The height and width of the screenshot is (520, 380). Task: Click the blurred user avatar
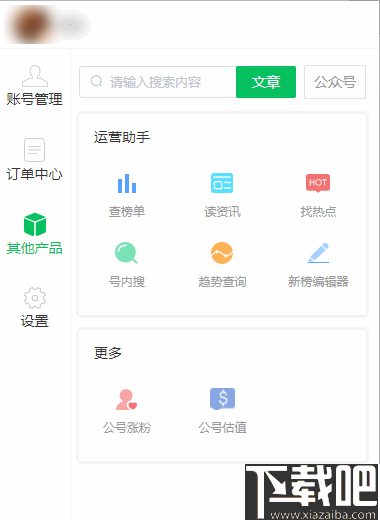pyautogui.click(x=32, y=25)
